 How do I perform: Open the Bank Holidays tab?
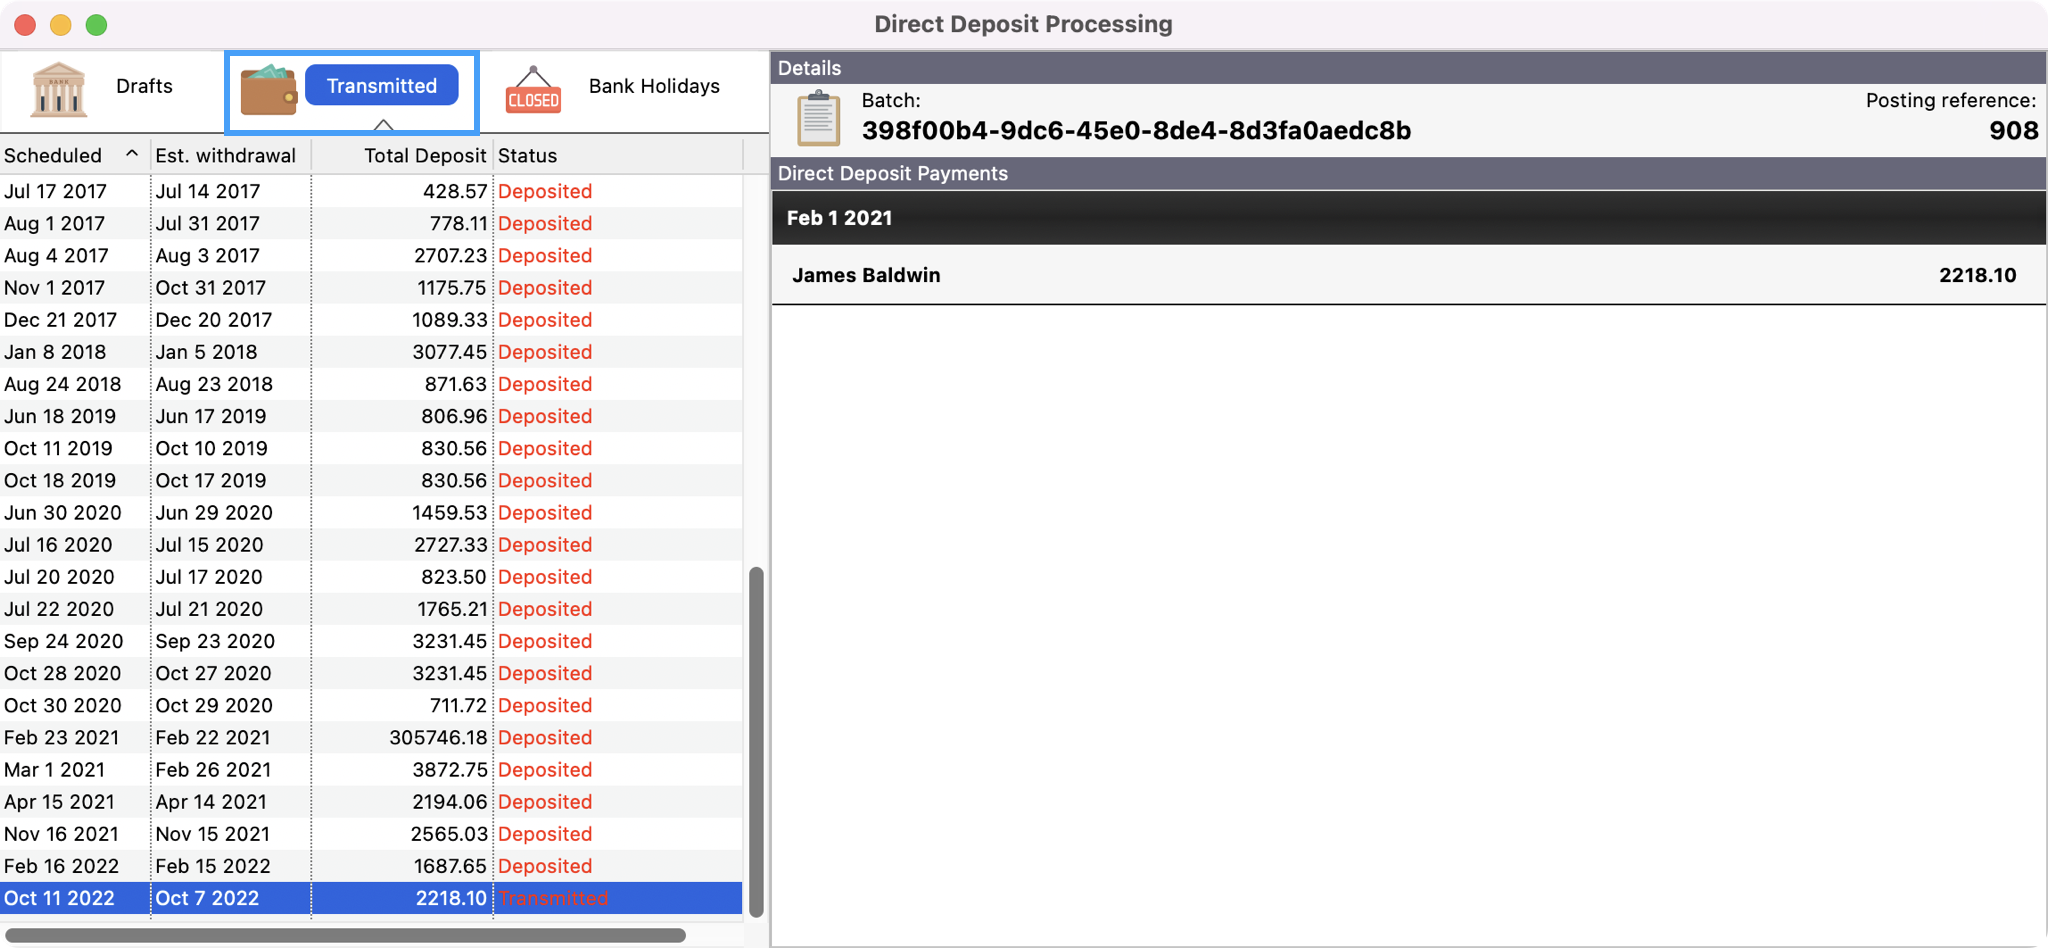click(653, 86)
